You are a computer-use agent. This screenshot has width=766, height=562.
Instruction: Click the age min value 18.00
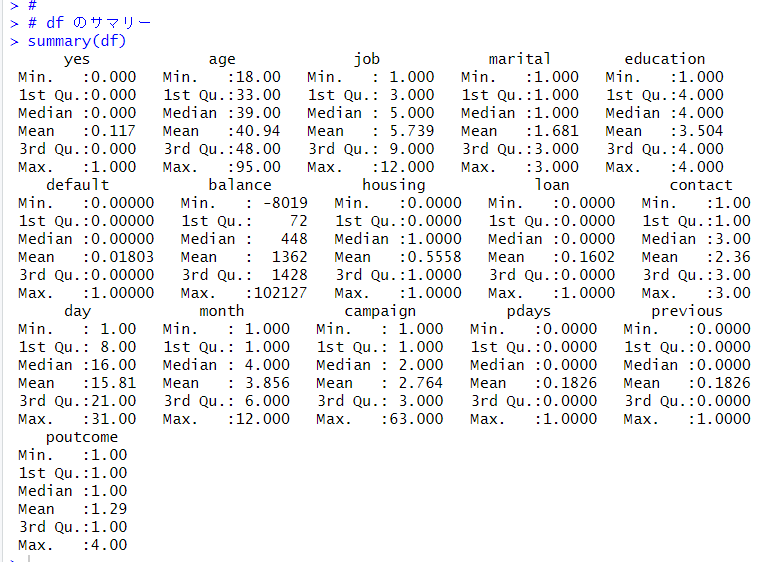[258, 77]
